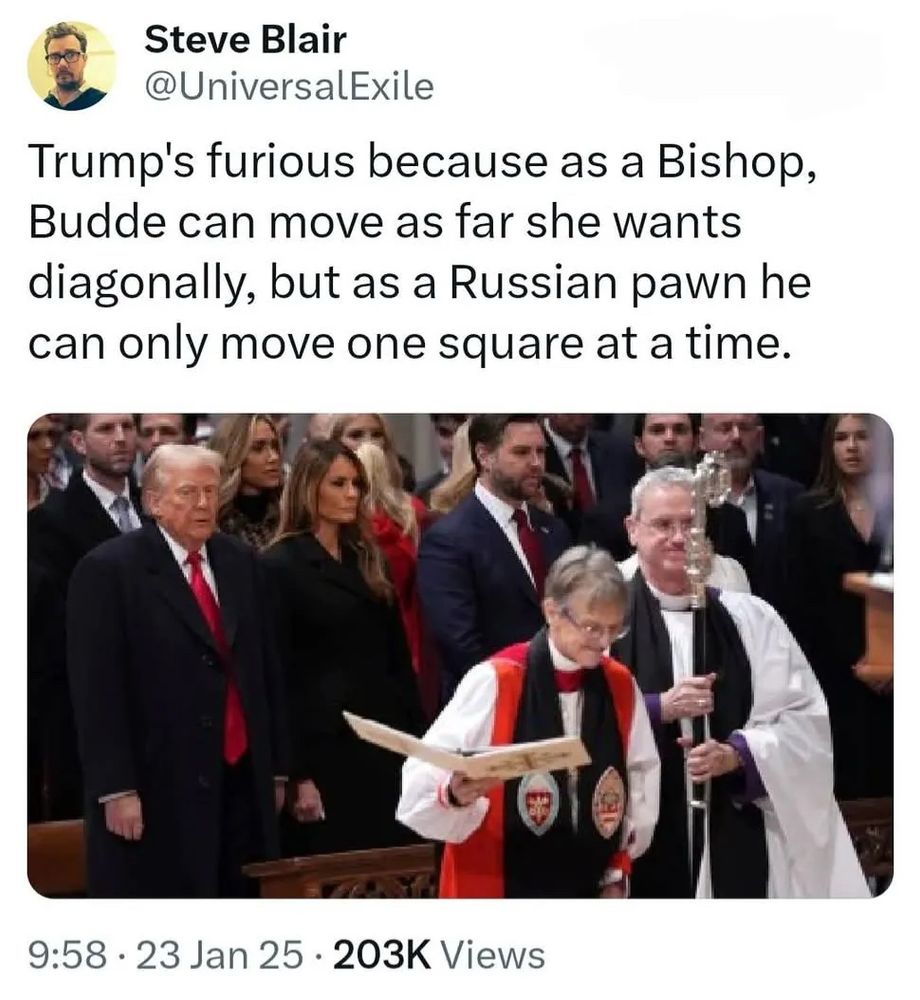Open the 203K Views count
This screenshot has width=920, height=1000.
439,956
